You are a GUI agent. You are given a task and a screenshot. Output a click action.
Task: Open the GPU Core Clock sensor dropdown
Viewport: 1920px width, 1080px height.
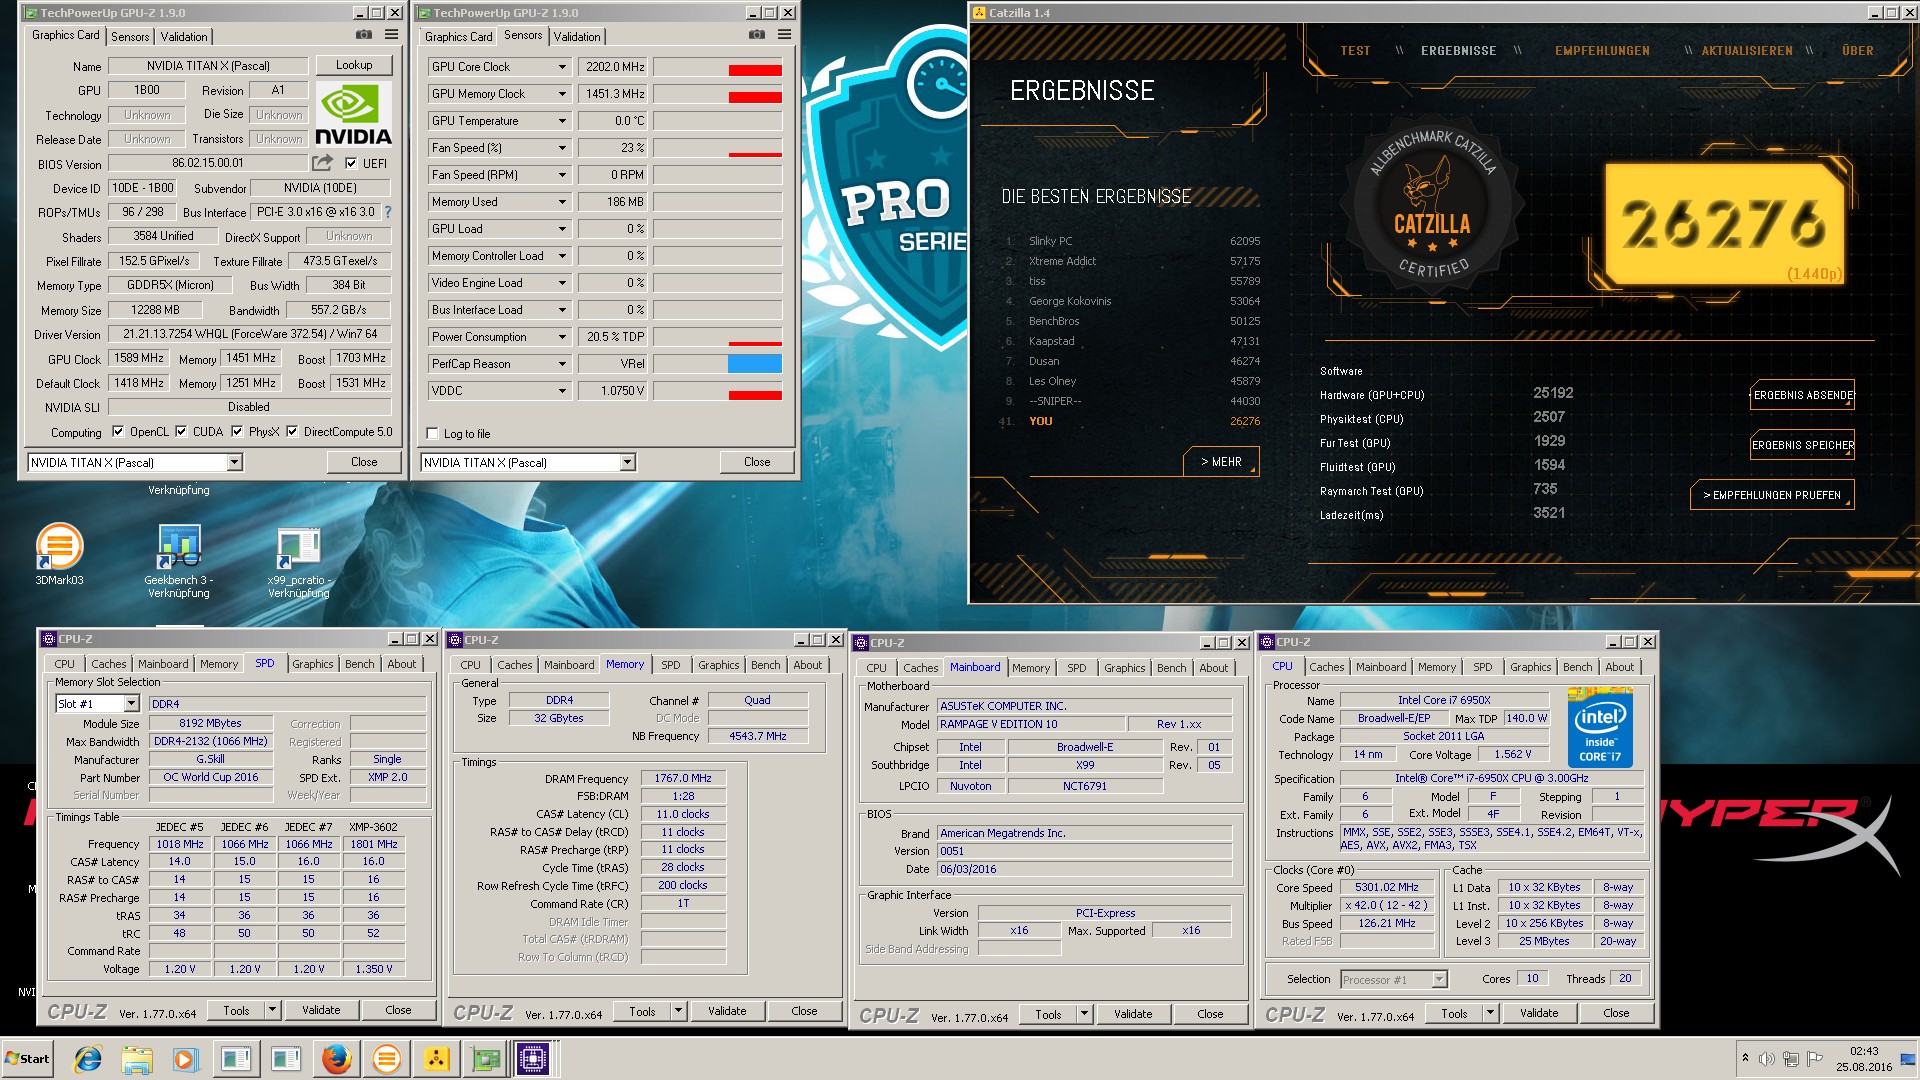click(x=562, y=67)
